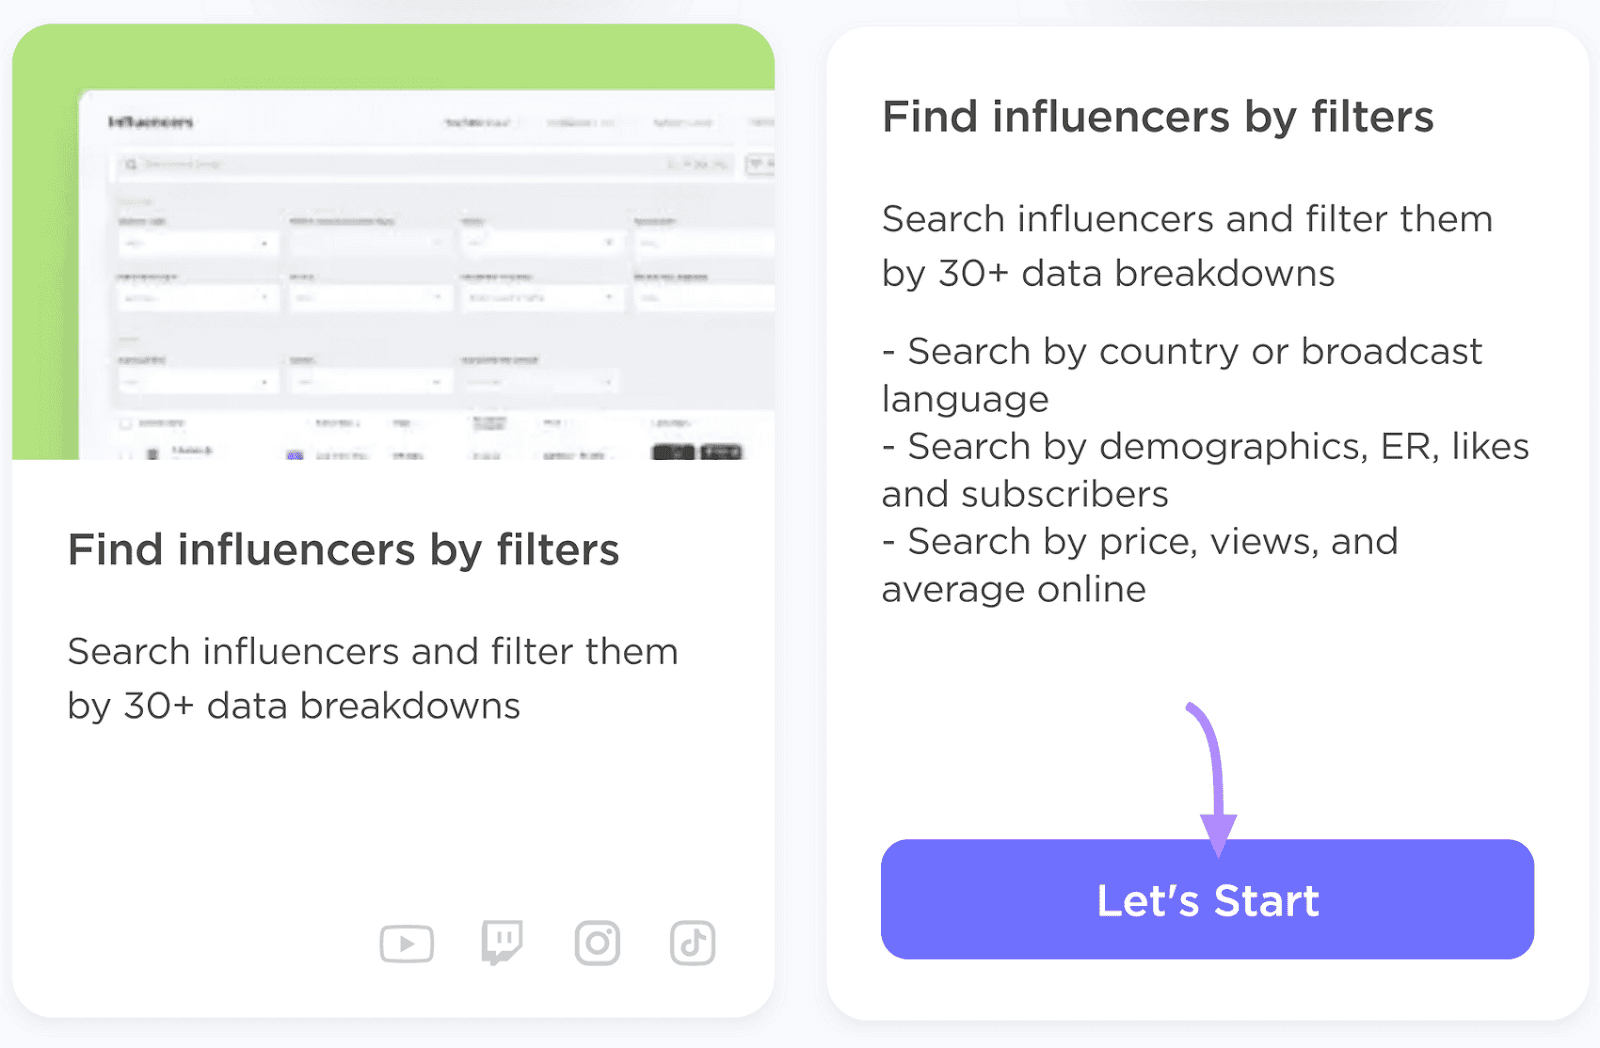Toggle the select-all checkbox in the results header
Screen dimensions: 1600x1048
tap(127, 424)
